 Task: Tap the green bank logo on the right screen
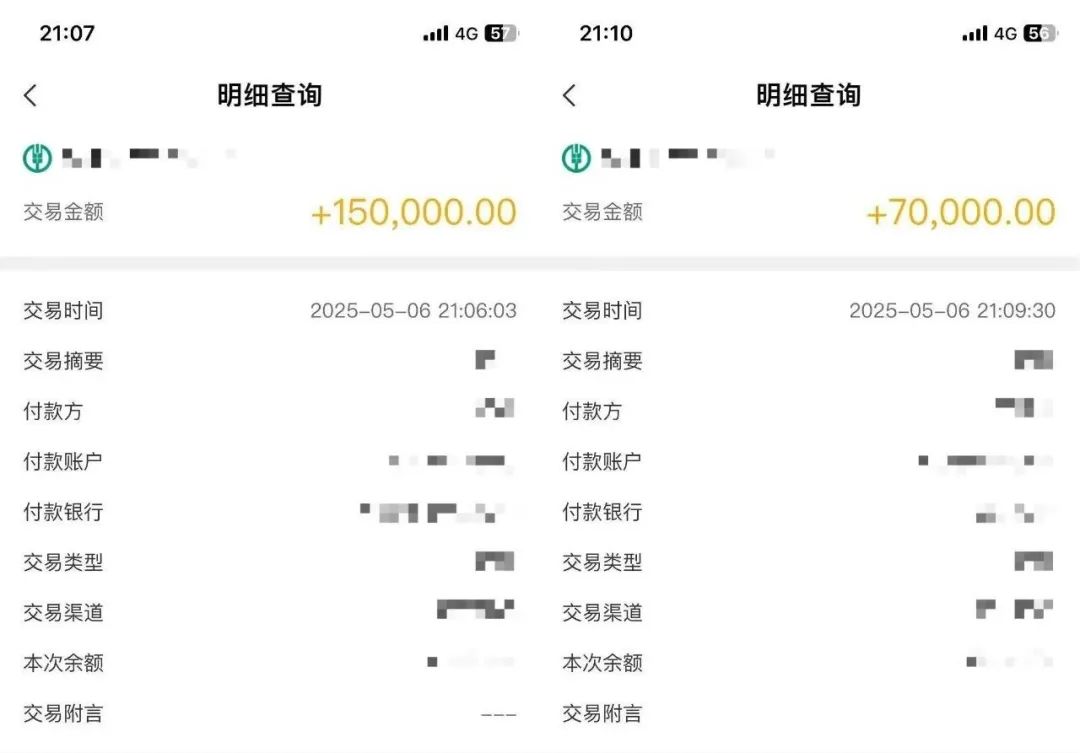point(576,158)
